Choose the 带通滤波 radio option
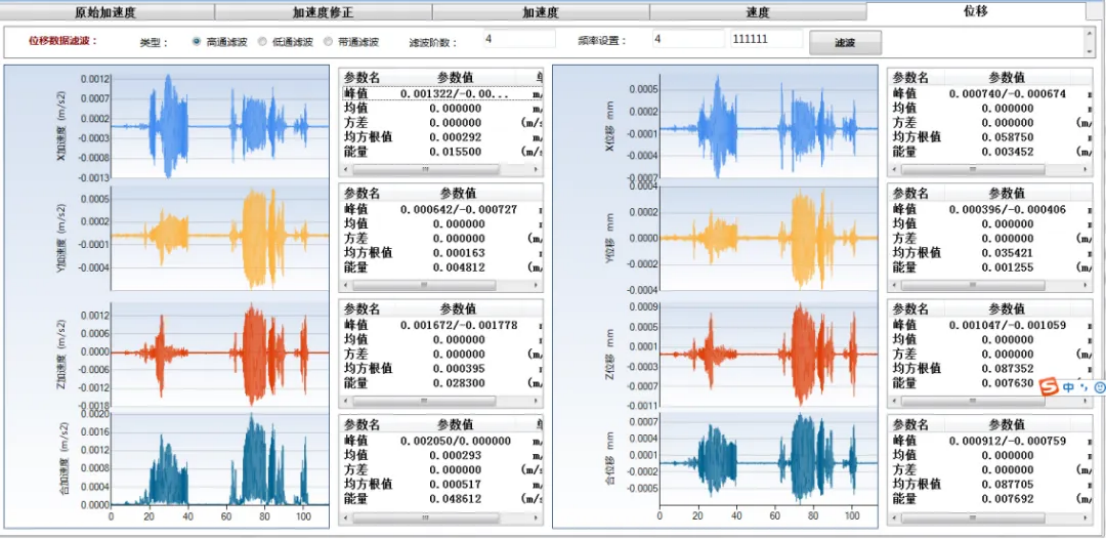 tap(329, 42)
